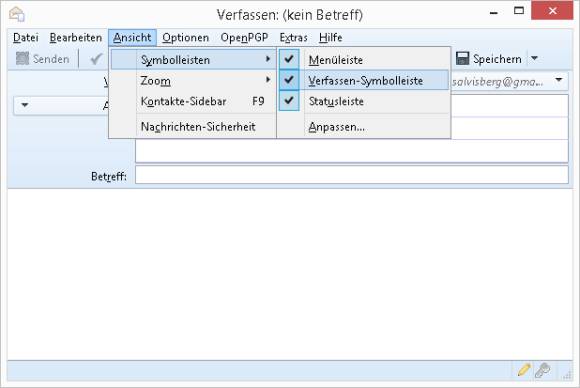580x388 pixels.
Task: Open the OpenPGP menu
Action: tap(244, 37)
